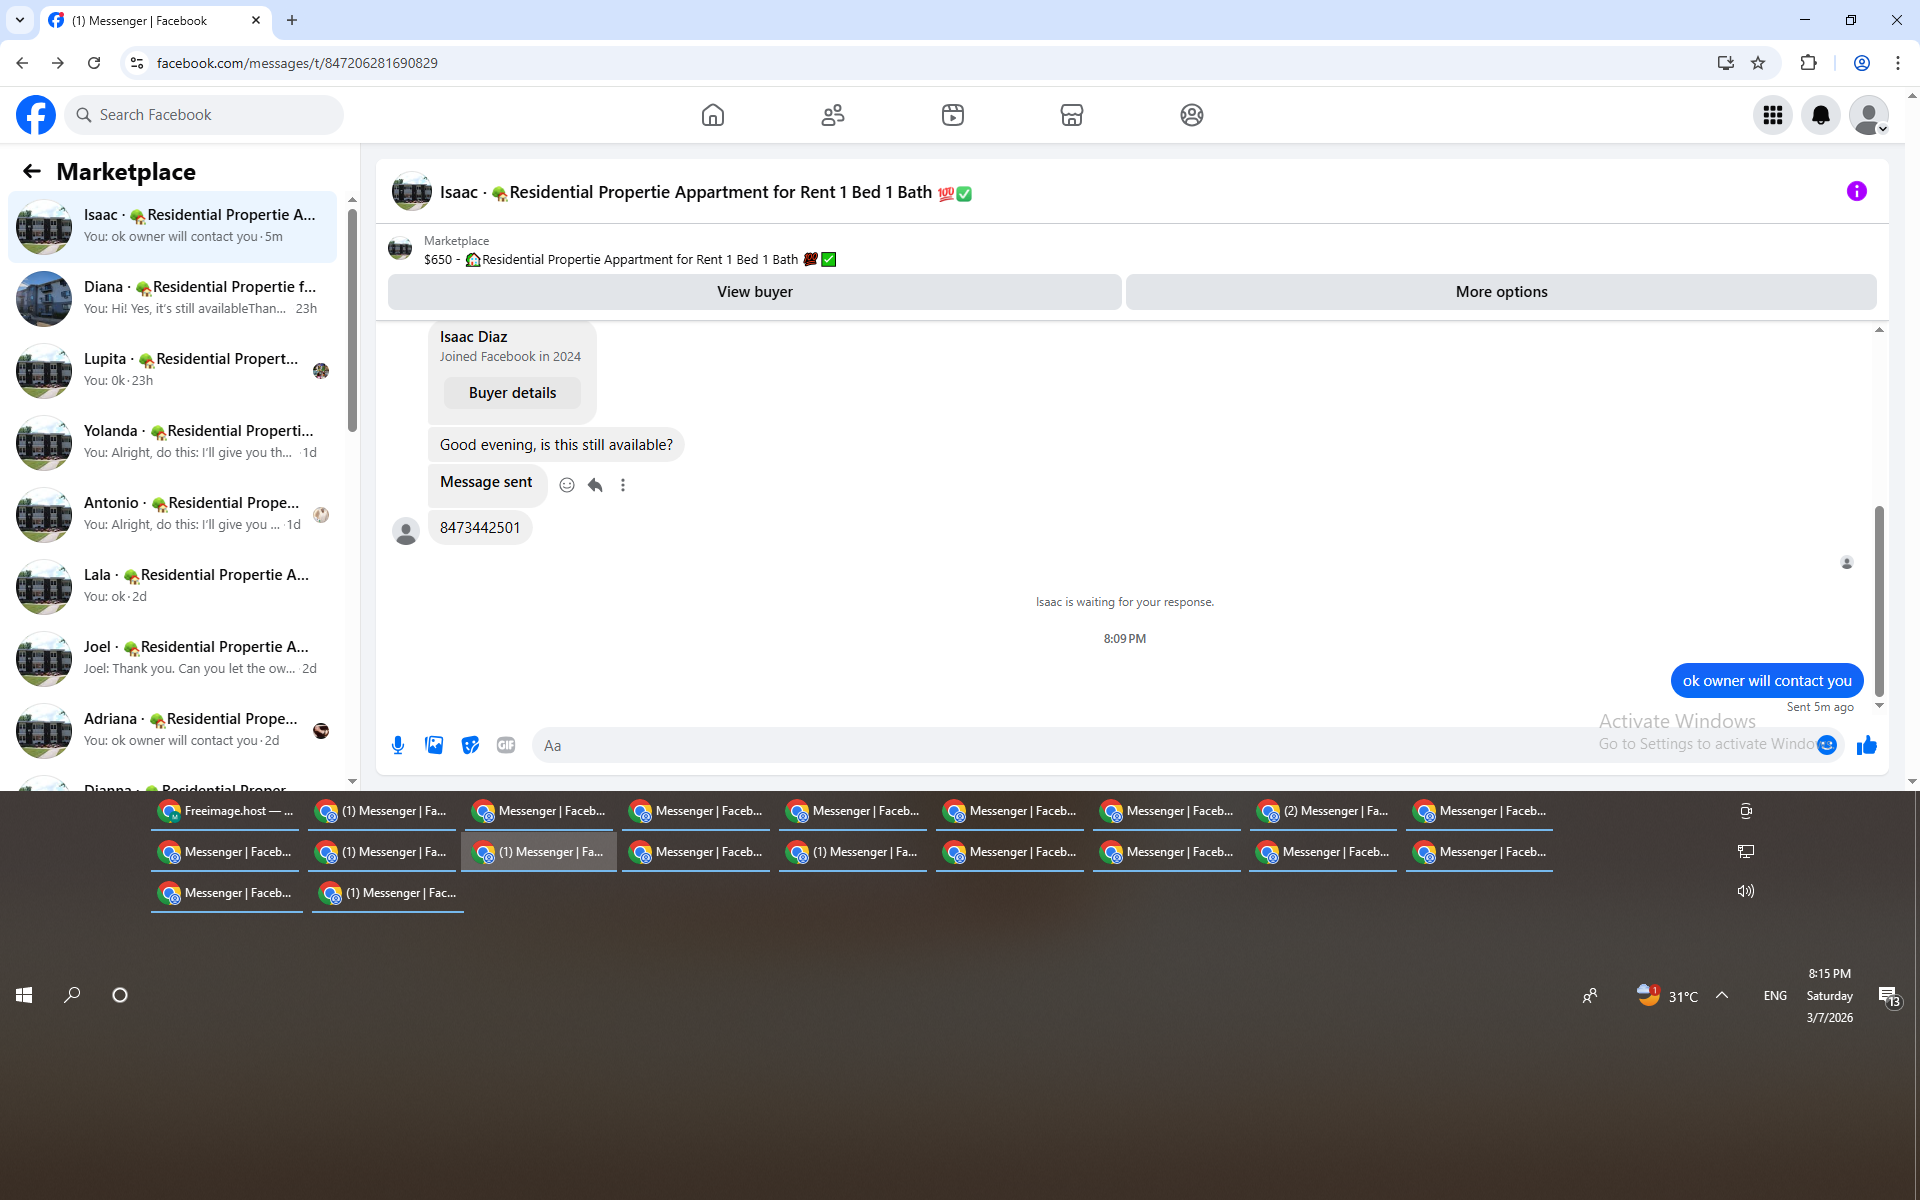
Task: Select the Messenger | Facebook browser tab
Action: pyautogui.click(x=156, y=20)
